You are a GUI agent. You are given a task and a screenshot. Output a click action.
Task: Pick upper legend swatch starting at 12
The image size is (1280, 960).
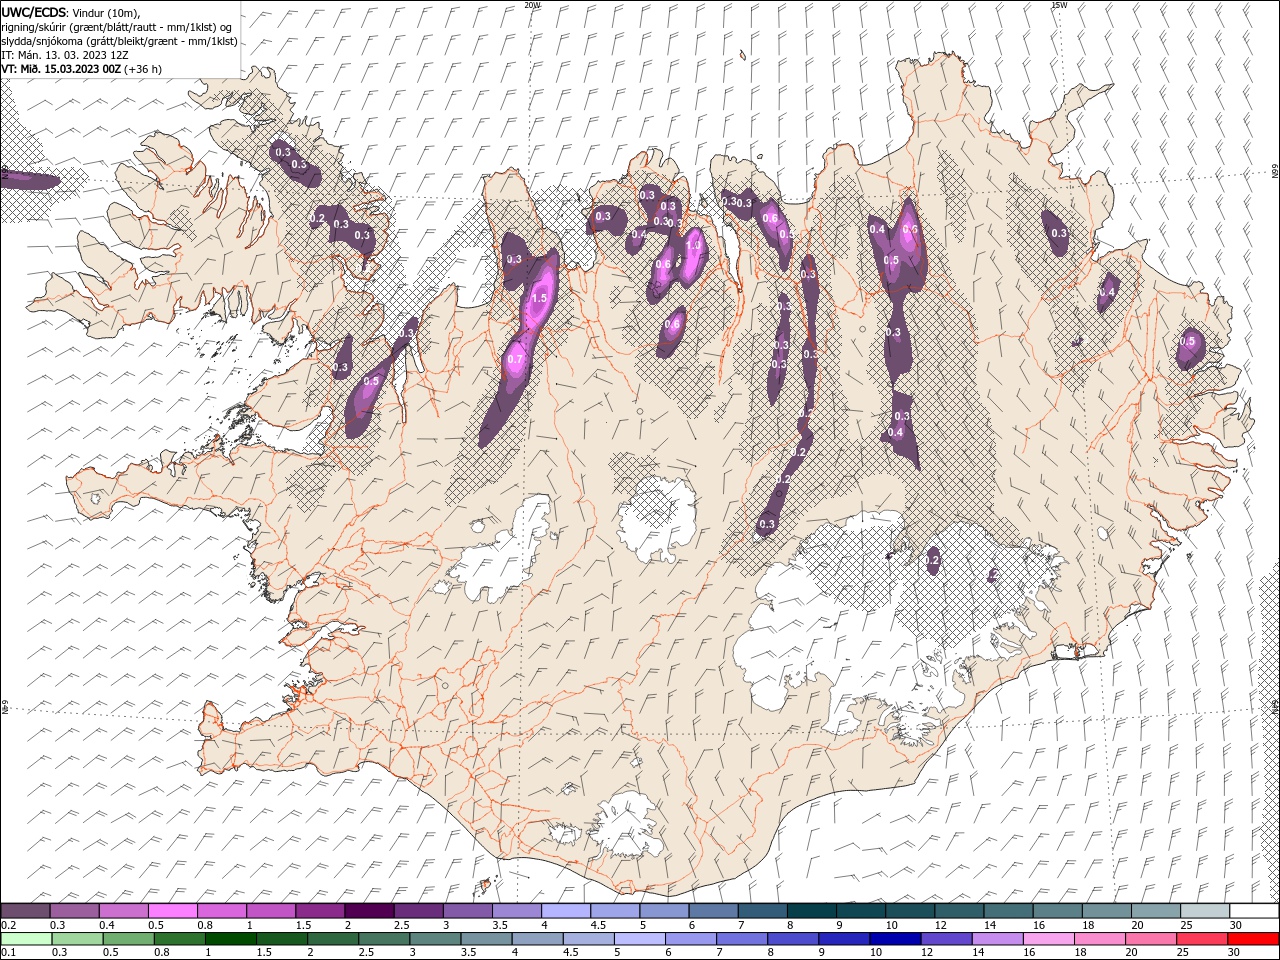point(959,911)
